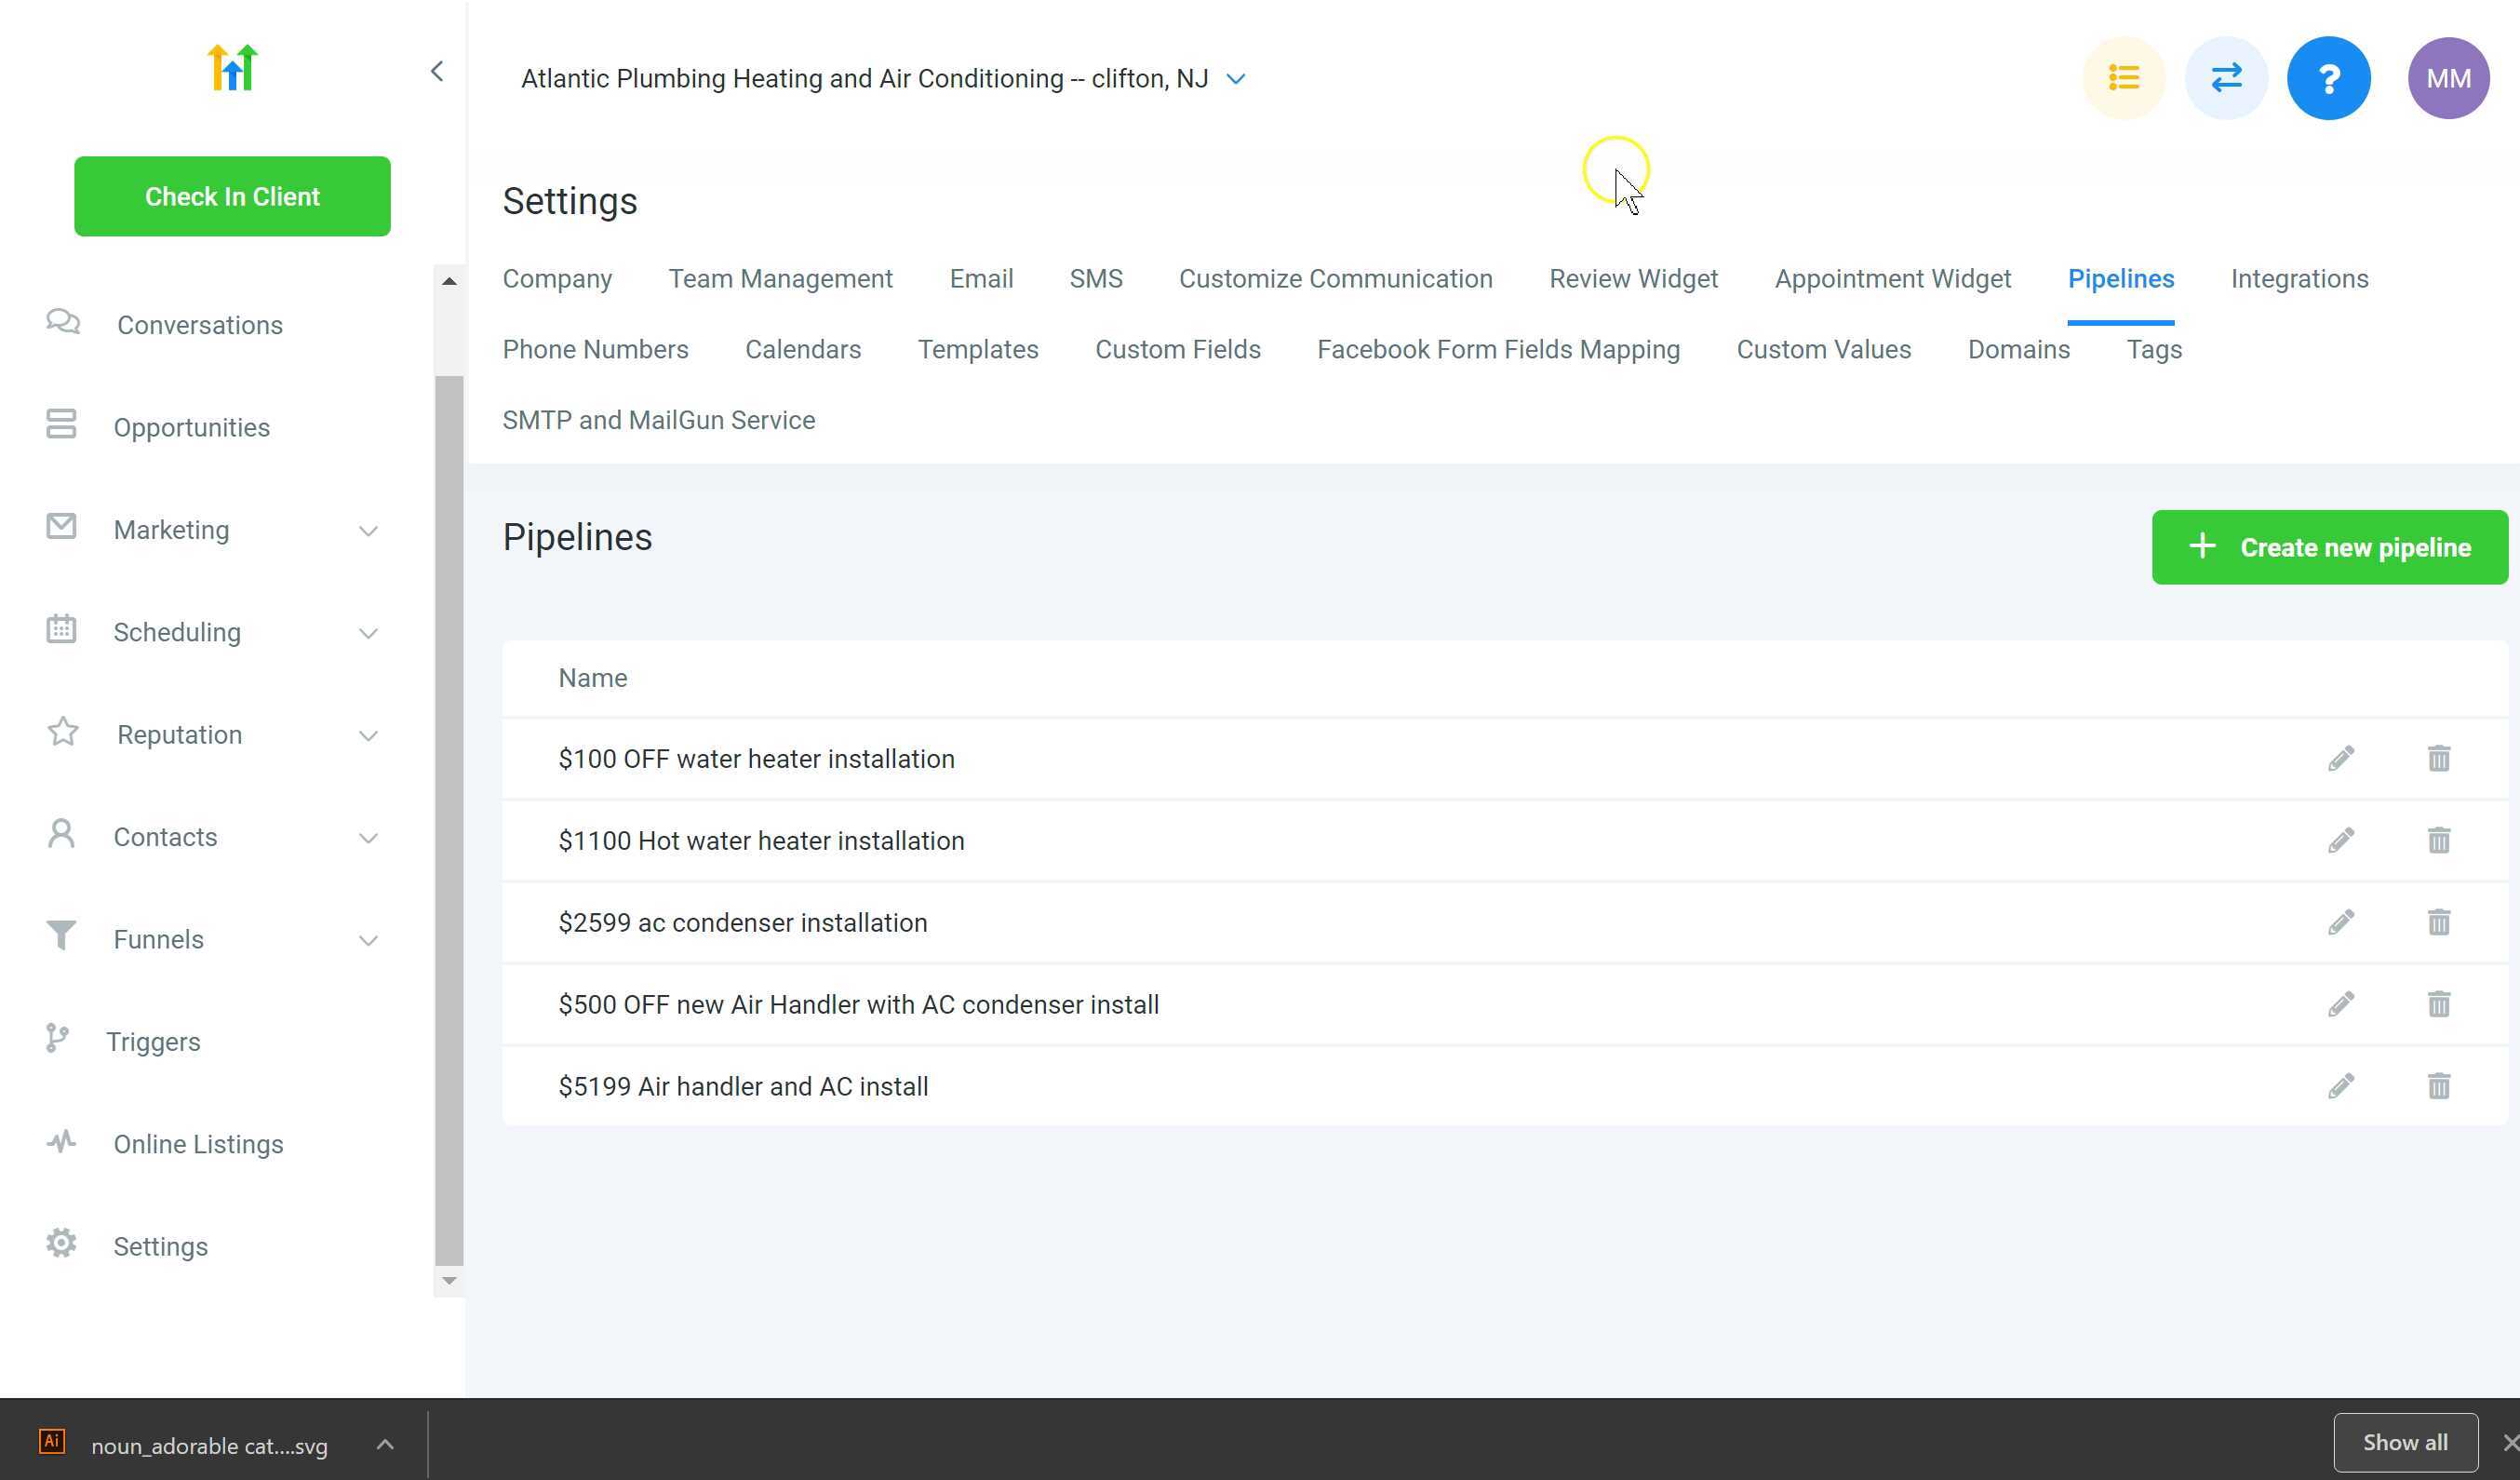This screenshot has width=2520, height=1480.
Task: Click the sidebar scroll down arrow
Action: click(x=449, y=1281)
